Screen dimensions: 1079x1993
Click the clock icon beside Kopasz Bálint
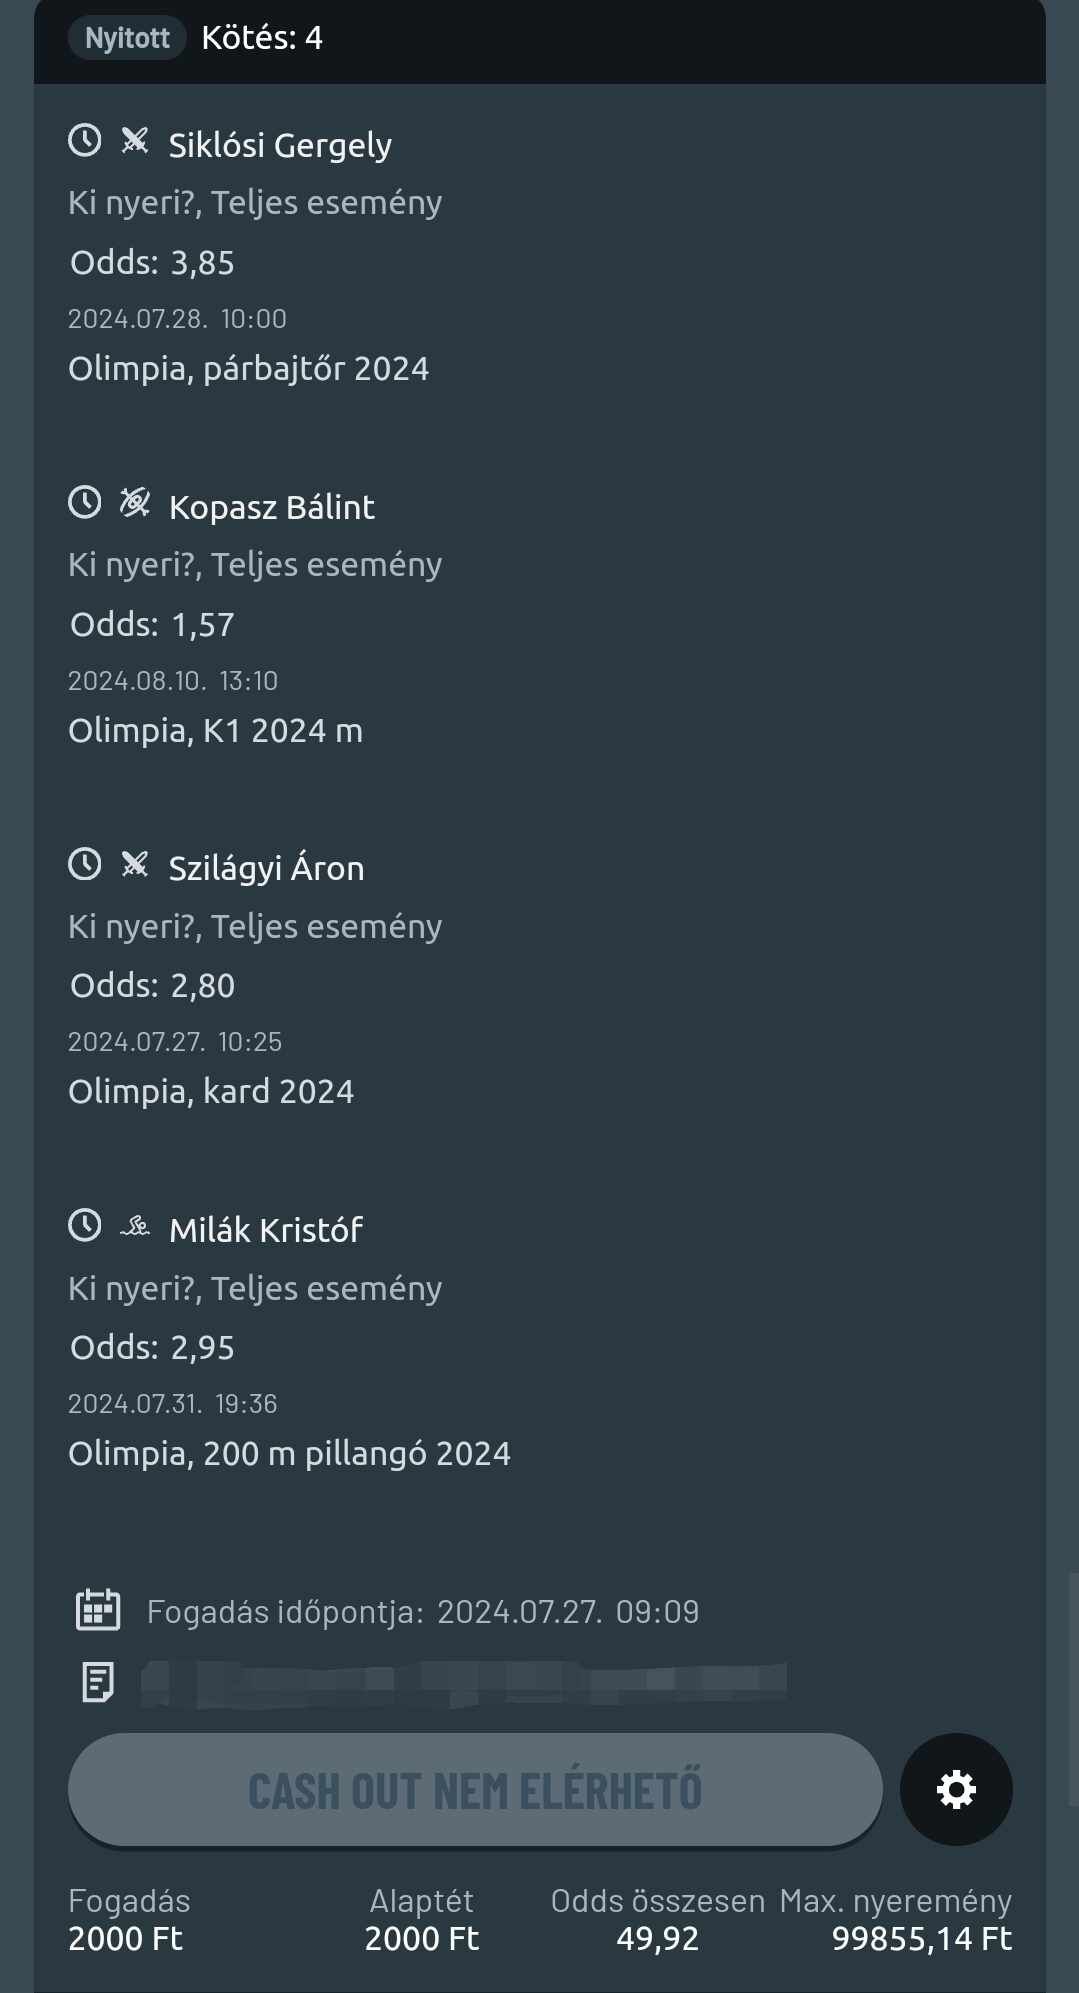tap(85, 502)
